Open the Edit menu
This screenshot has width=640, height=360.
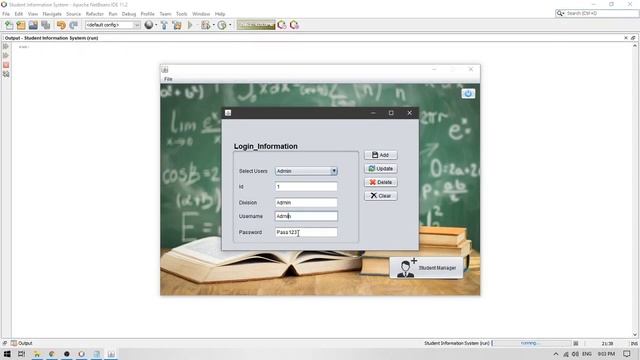coord(19,14)
